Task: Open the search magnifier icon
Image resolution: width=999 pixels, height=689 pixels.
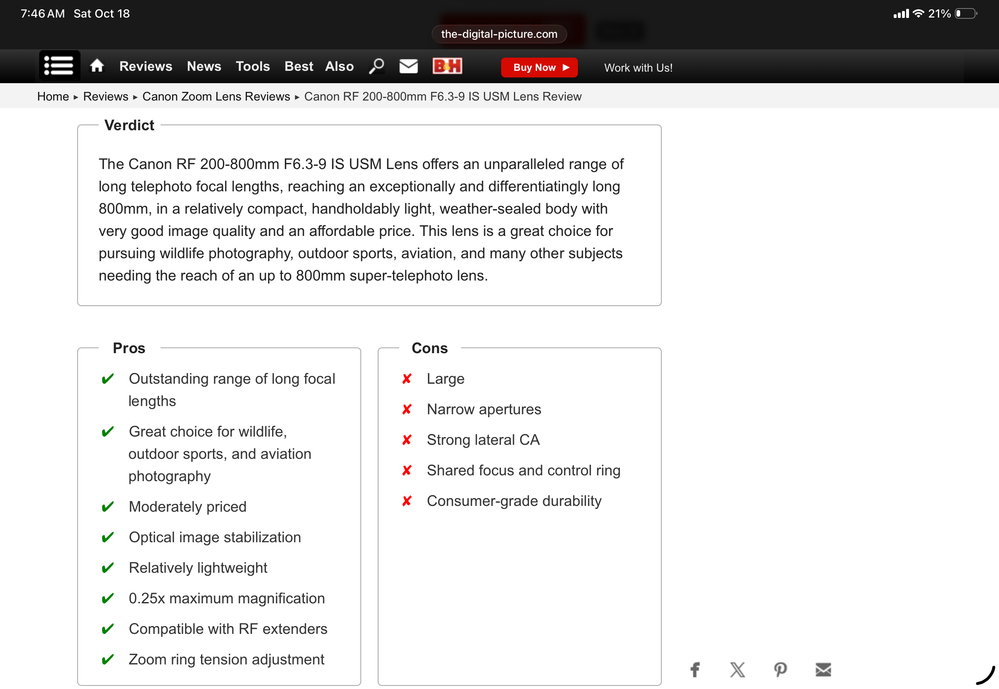Action: (x=377, y=66)
